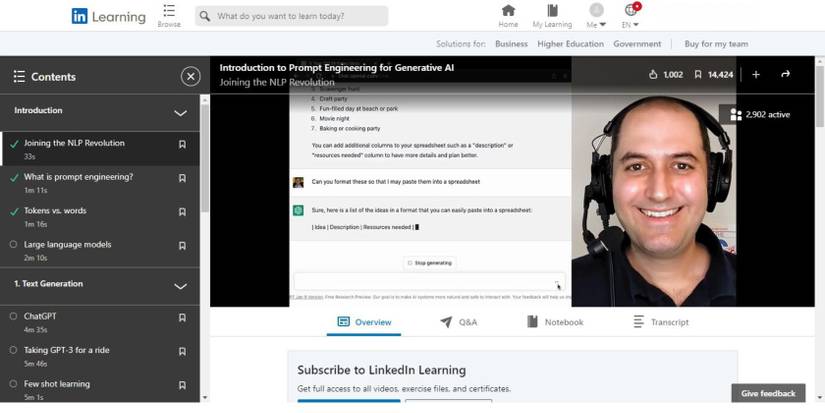The height and width of the screenshot is (413, 825).
Task: Save the course with bookmark 14,424 icon
Action: click(x=698, y=75)
